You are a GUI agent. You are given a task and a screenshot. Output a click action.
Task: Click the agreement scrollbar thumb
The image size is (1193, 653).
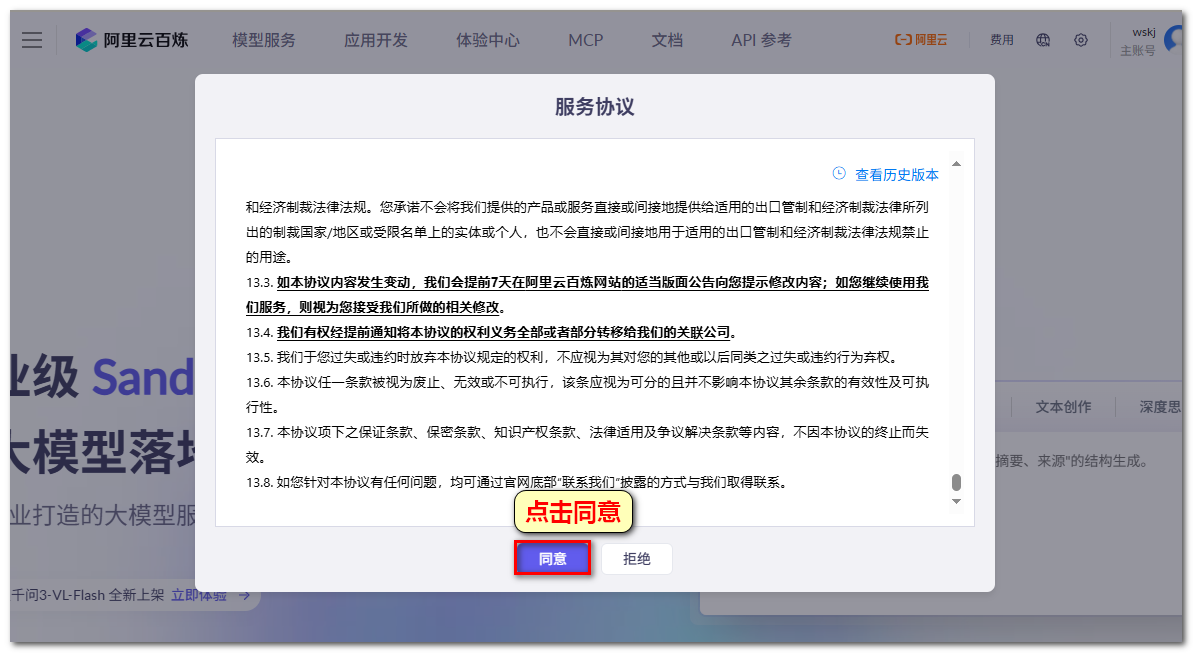(x=956, y=482)
